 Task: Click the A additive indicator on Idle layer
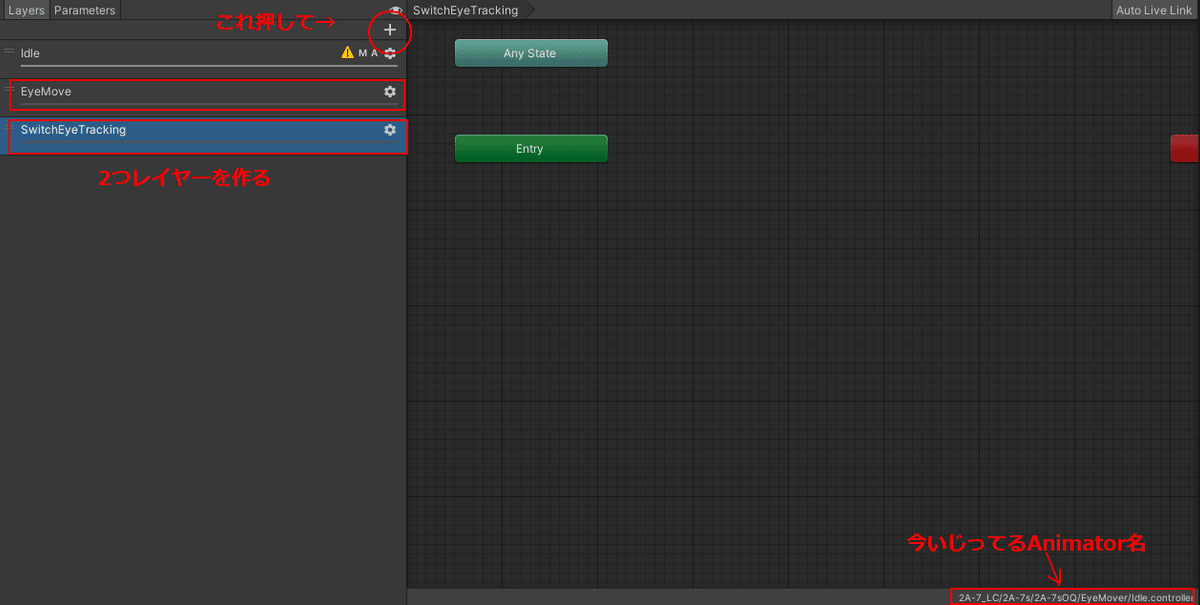click(375, 53)
